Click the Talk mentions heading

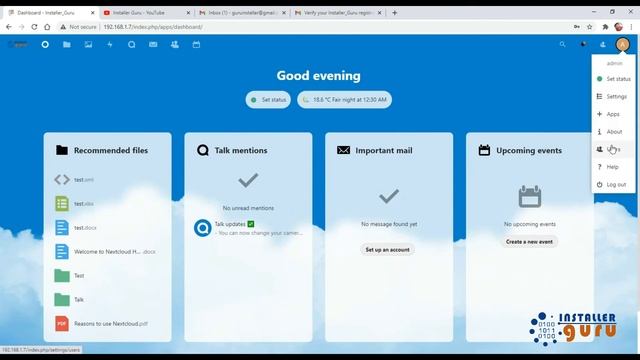[241, 150]
